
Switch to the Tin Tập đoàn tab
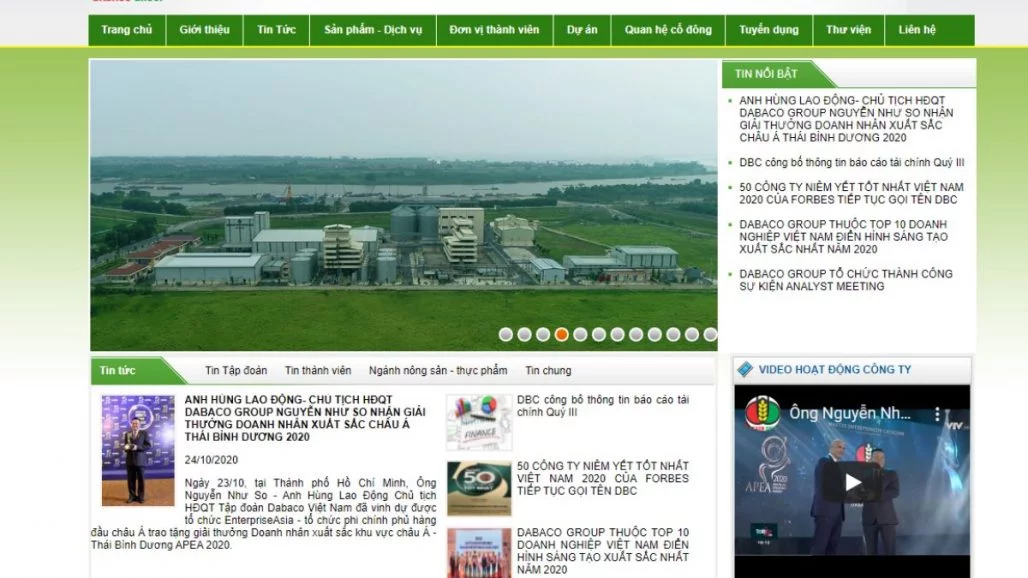[236, 370]
